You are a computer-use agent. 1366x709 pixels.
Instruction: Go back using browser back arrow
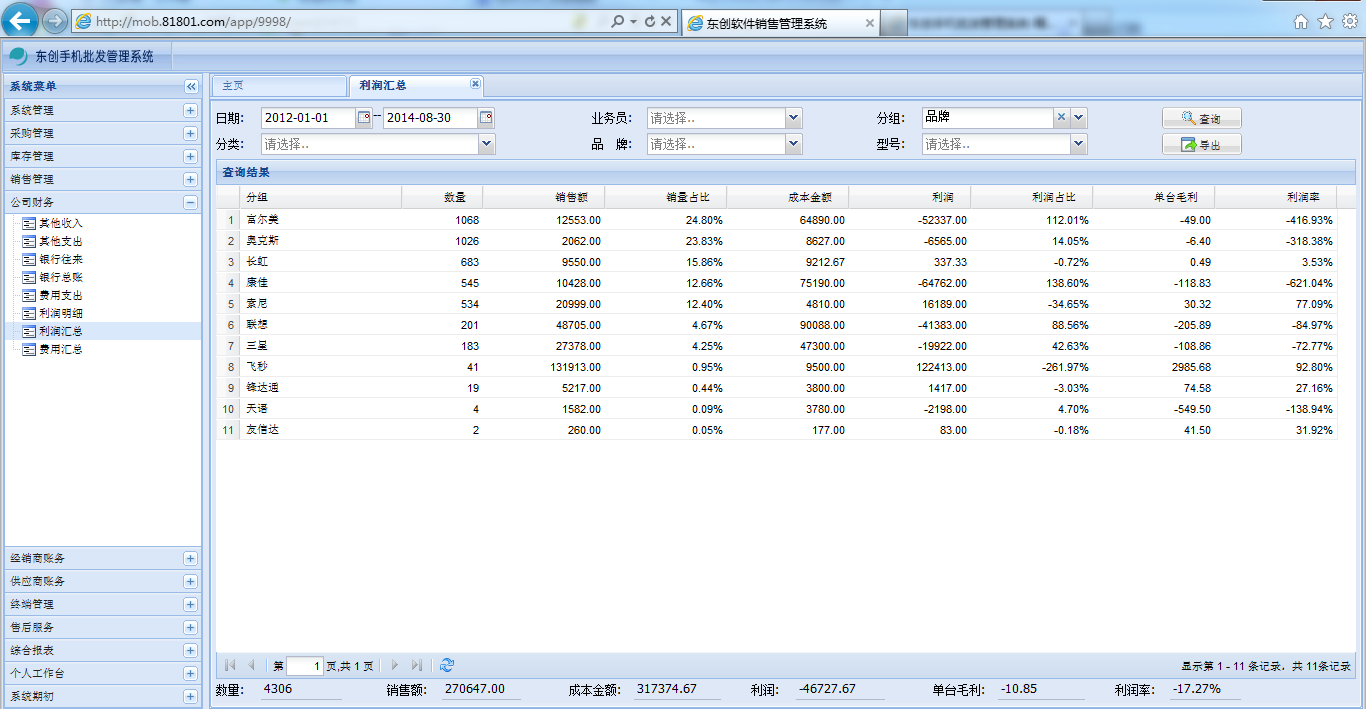tap(20, 21)
